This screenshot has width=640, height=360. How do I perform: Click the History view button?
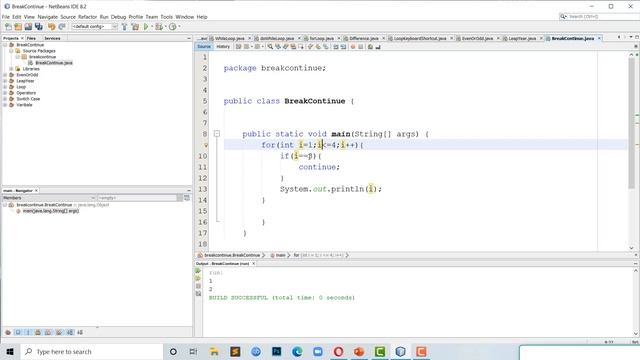pyautogui.click(x=223, y=47)
